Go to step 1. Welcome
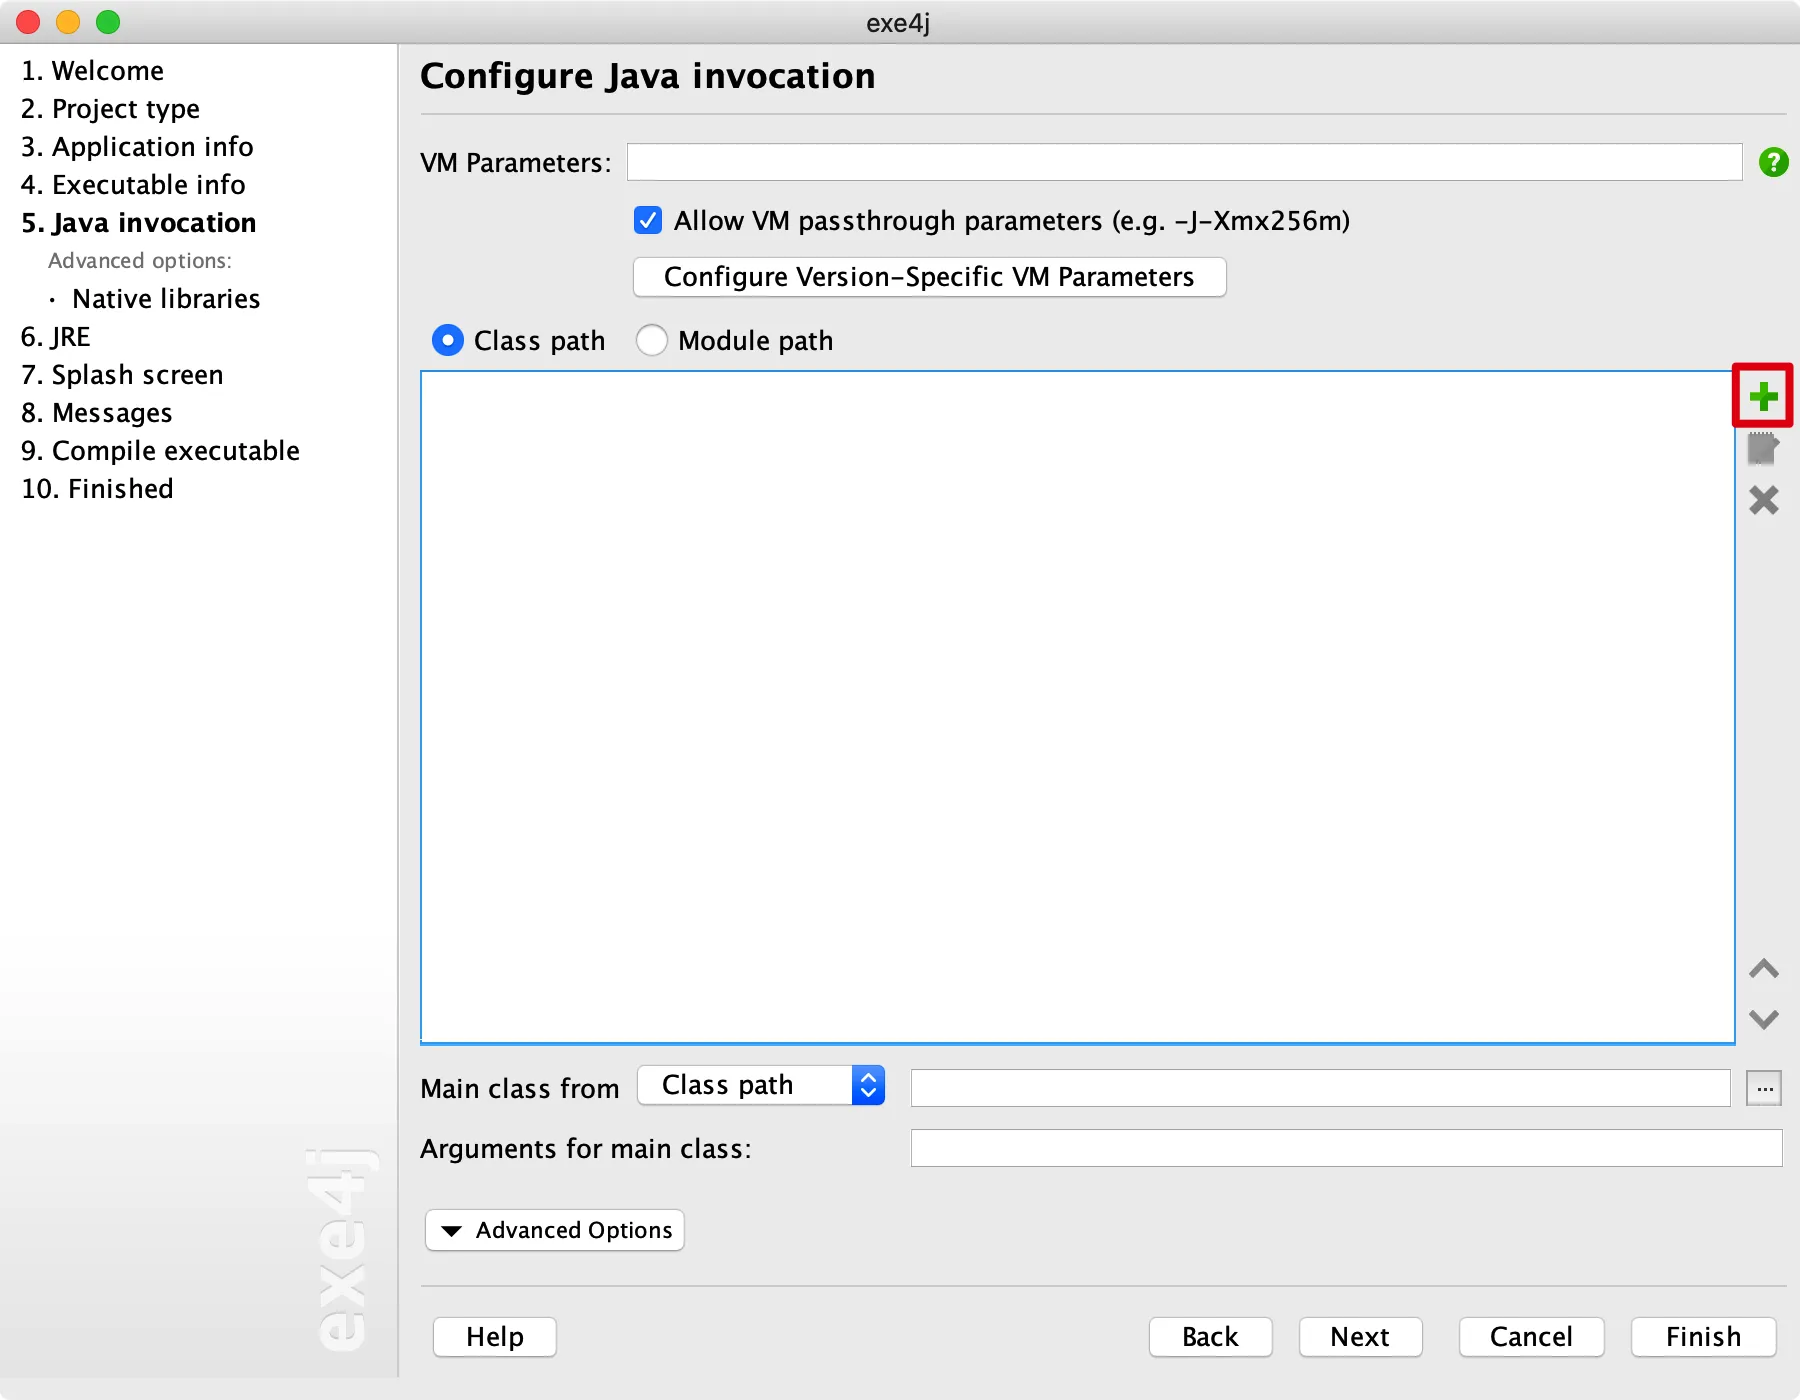The width and height of the screenshot is (1800, 1400). click(x=92, y=71)
